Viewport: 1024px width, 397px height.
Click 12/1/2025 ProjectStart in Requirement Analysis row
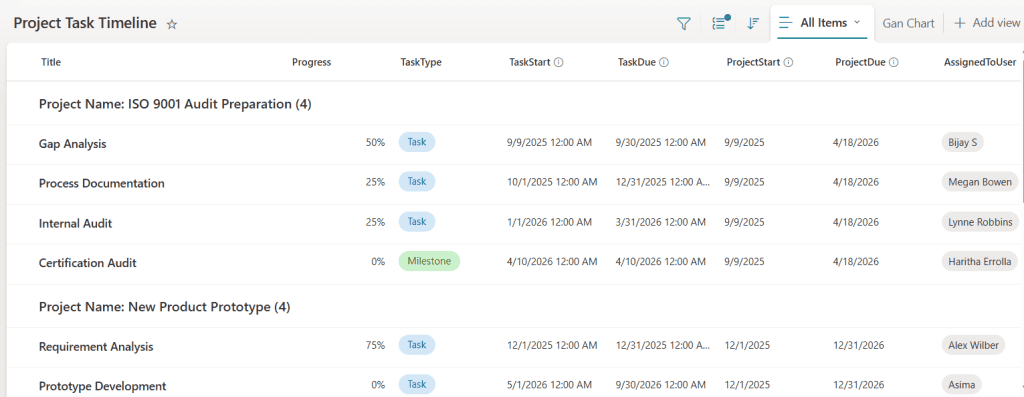tap(747, 345)
